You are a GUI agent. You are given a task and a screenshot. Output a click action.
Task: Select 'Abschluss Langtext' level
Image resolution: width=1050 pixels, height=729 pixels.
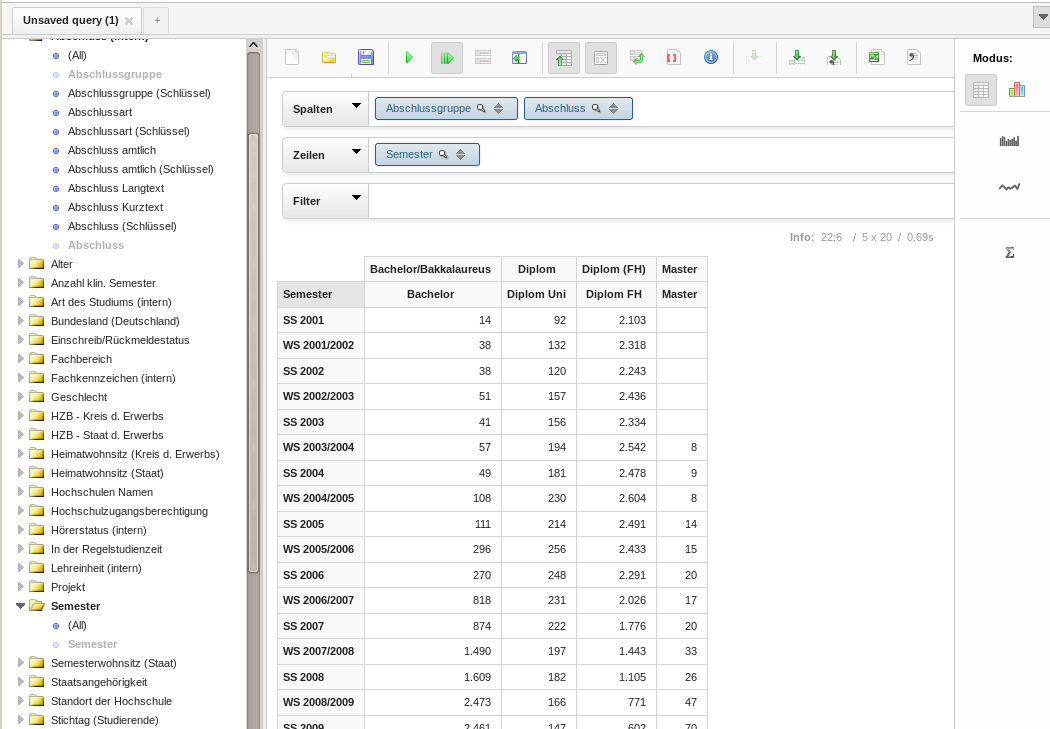[116, 188]
